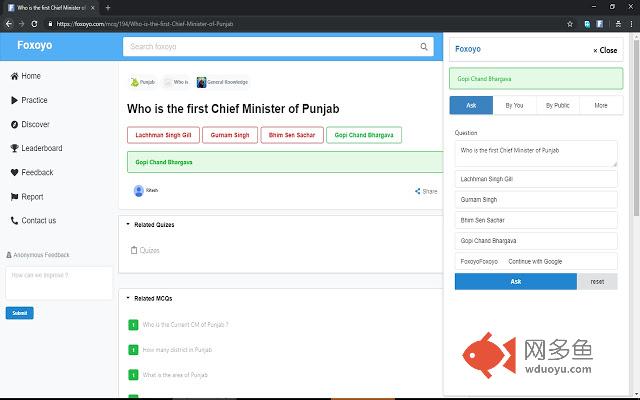640x400 pixels.
Task: Click the Home sidebar icon
Action: click(14, 76)
